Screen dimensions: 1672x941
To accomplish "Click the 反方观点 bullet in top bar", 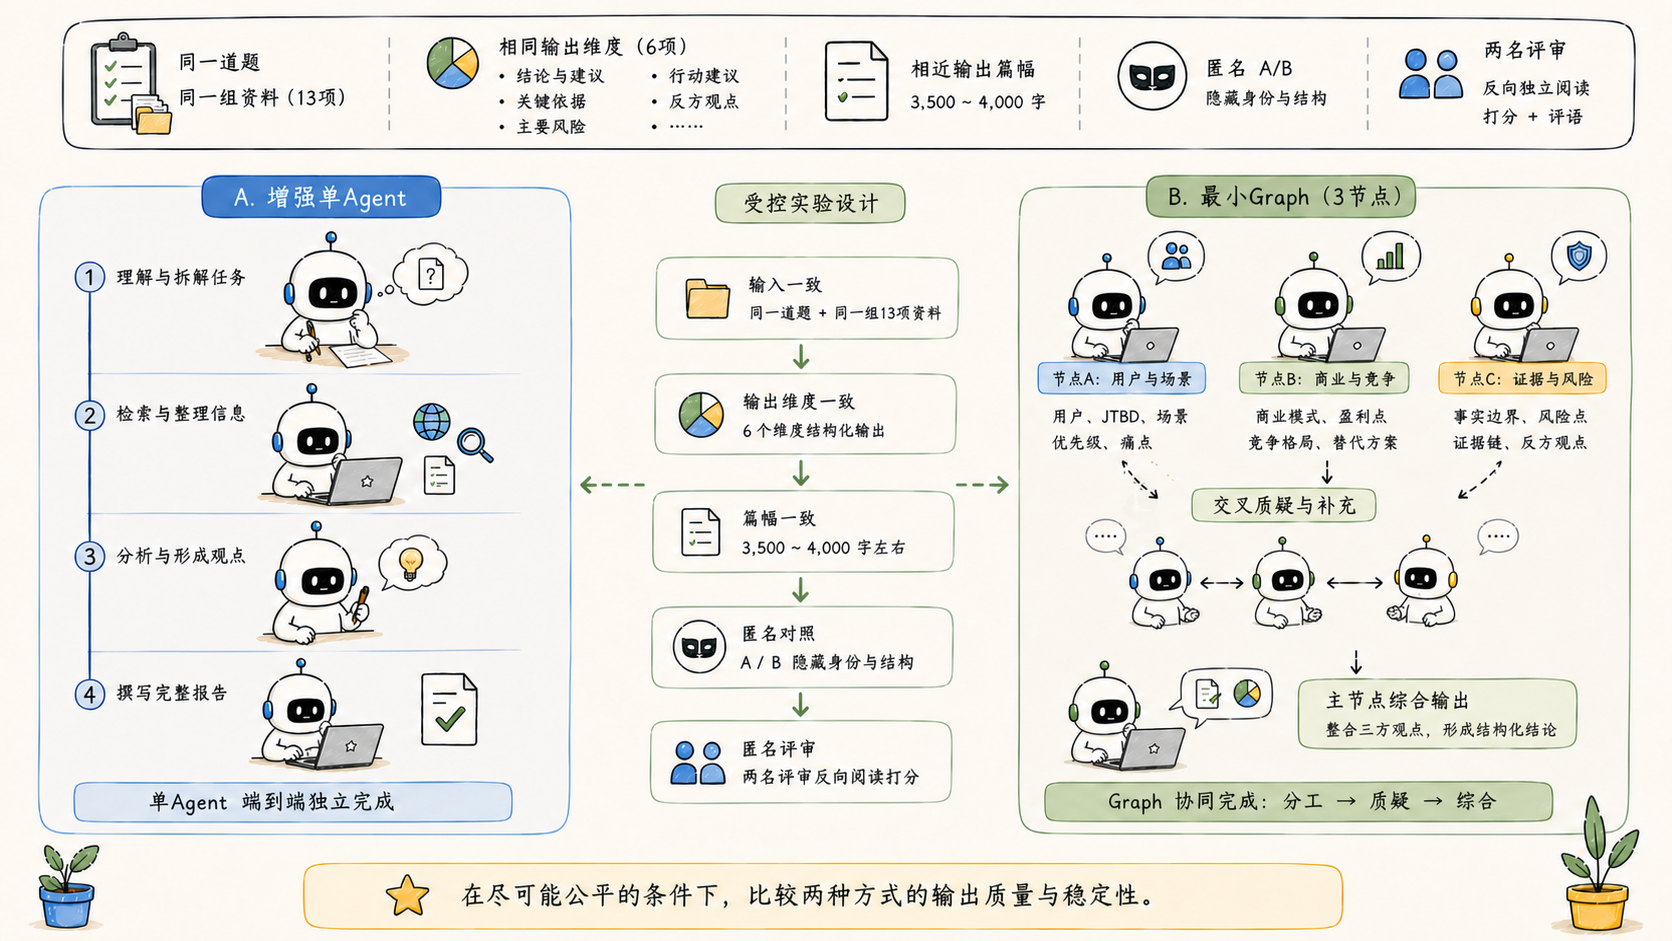I will point(704,101).
